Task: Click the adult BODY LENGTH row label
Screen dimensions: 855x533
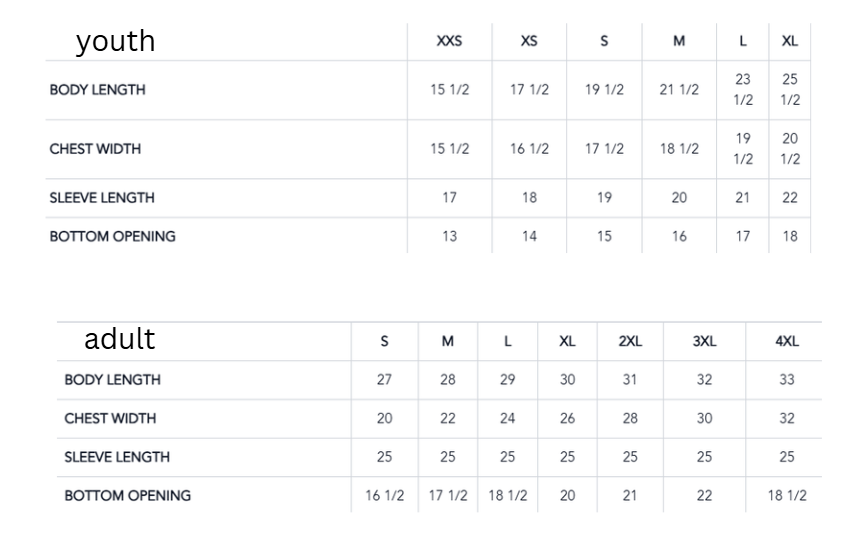Action: click(x=112, y=380)
